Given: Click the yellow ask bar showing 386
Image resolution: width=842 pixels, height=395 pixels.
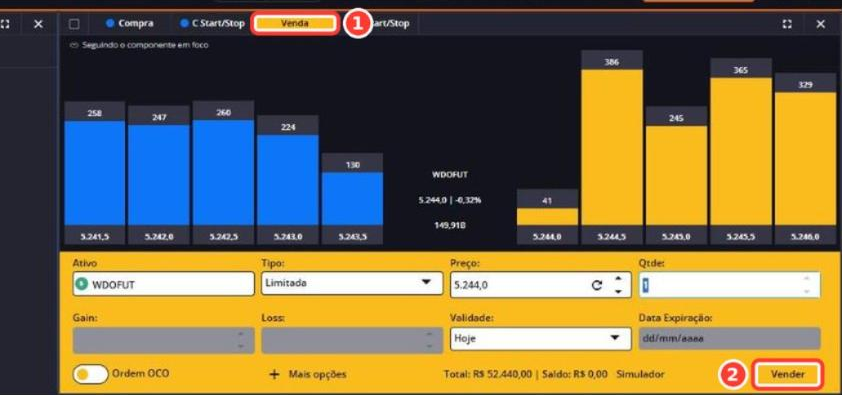Looking at the screenshot, I should 612,147.
